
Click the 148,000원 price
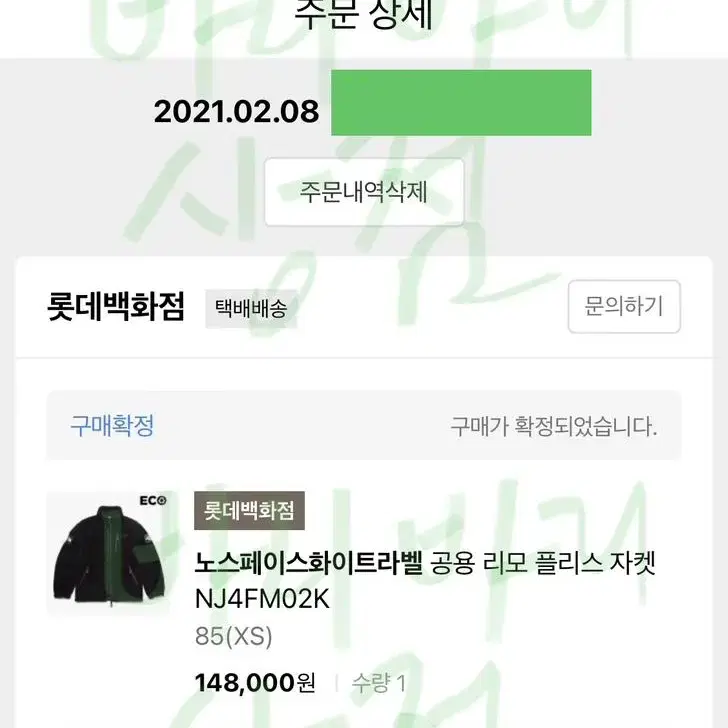255,683
